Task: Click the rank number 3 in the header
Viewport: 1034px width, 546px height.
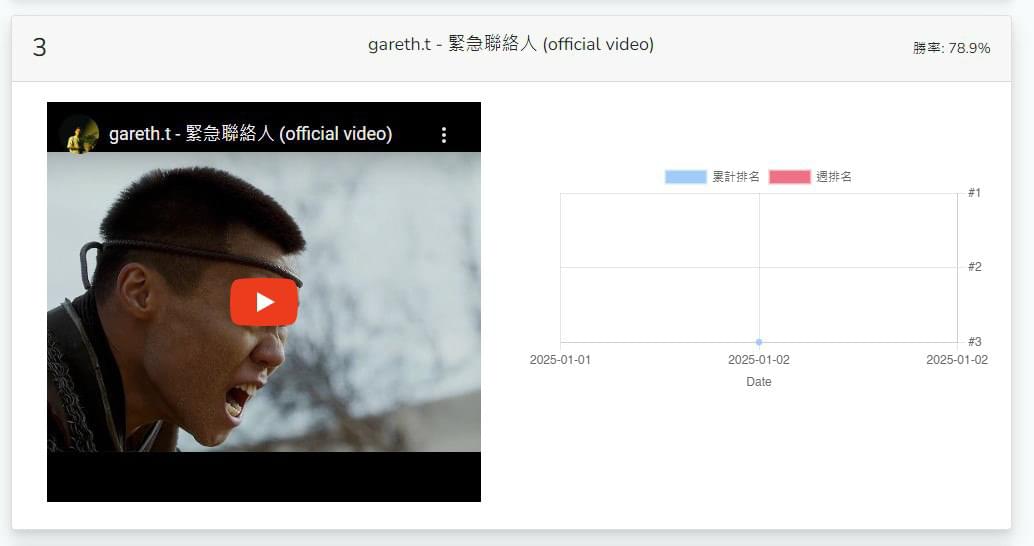Action: tap(40, 47)
